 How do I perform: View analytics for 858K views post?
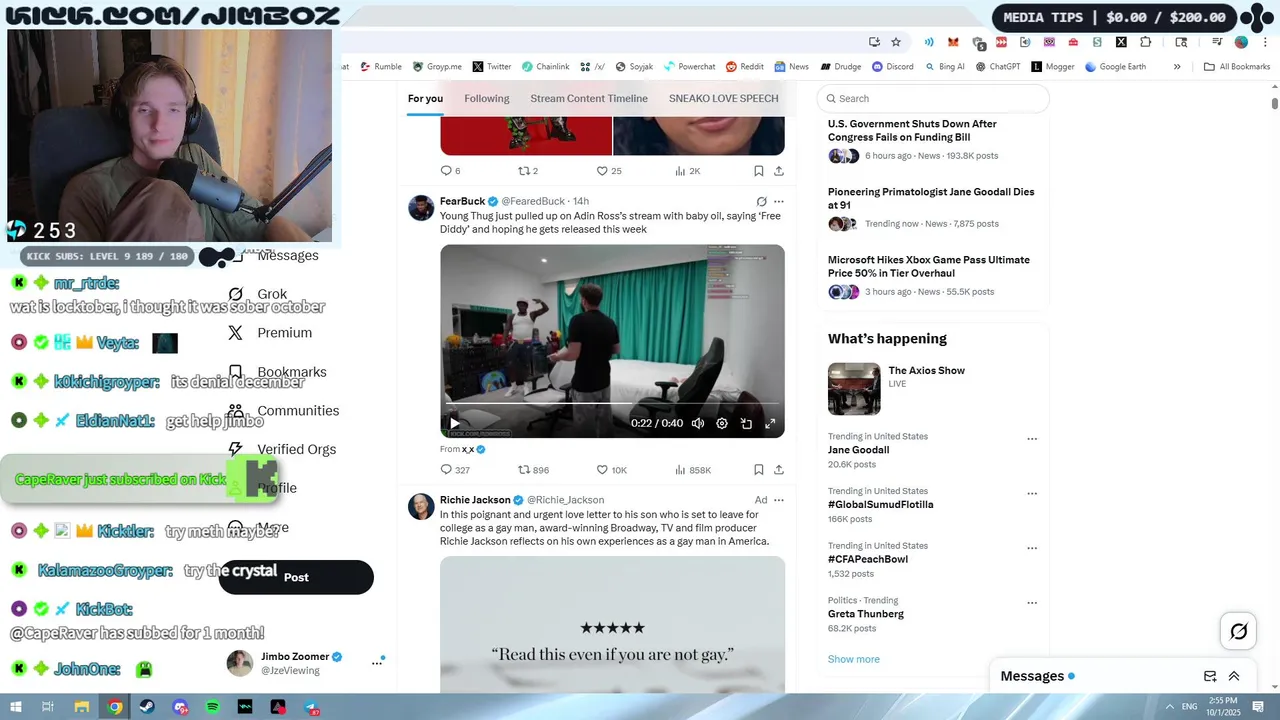coord(693,470)
